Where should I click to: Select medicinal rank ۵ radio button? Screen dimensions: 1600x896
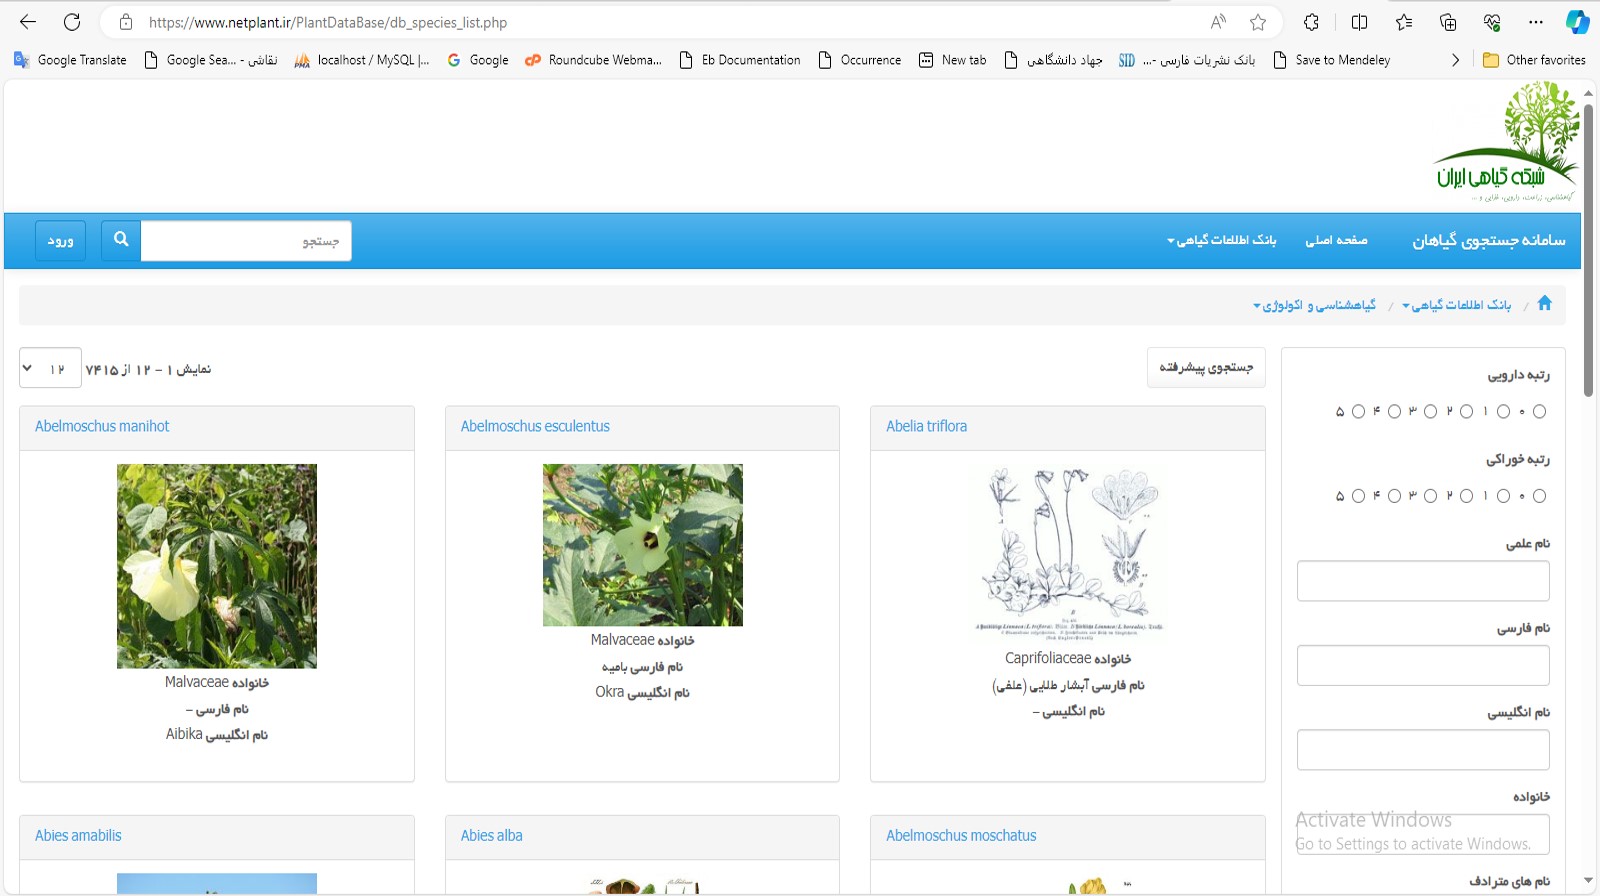point(1358,411)
